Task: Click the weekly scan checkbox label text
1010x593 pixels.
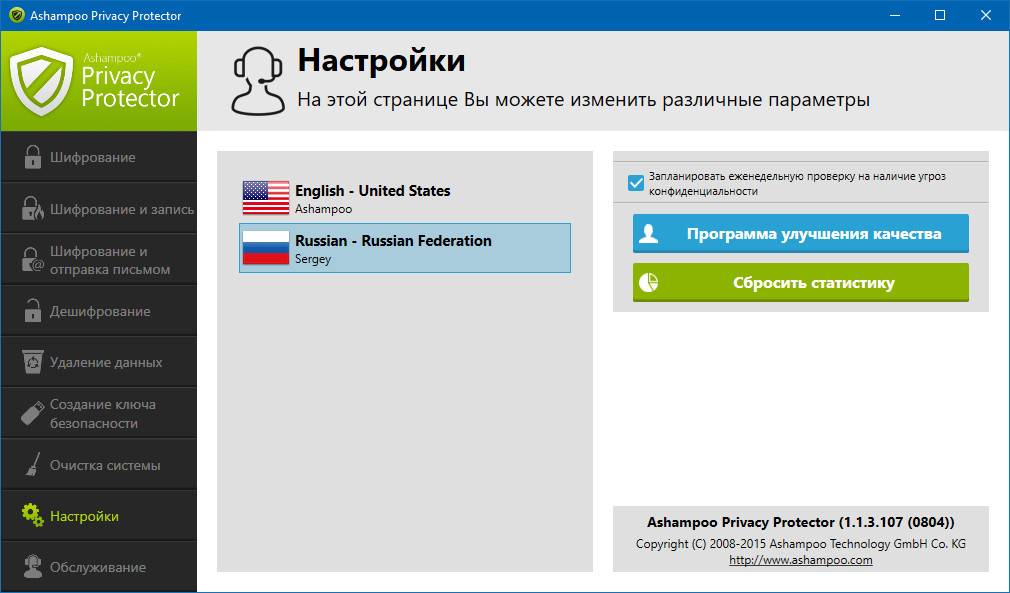Action: 797,184
